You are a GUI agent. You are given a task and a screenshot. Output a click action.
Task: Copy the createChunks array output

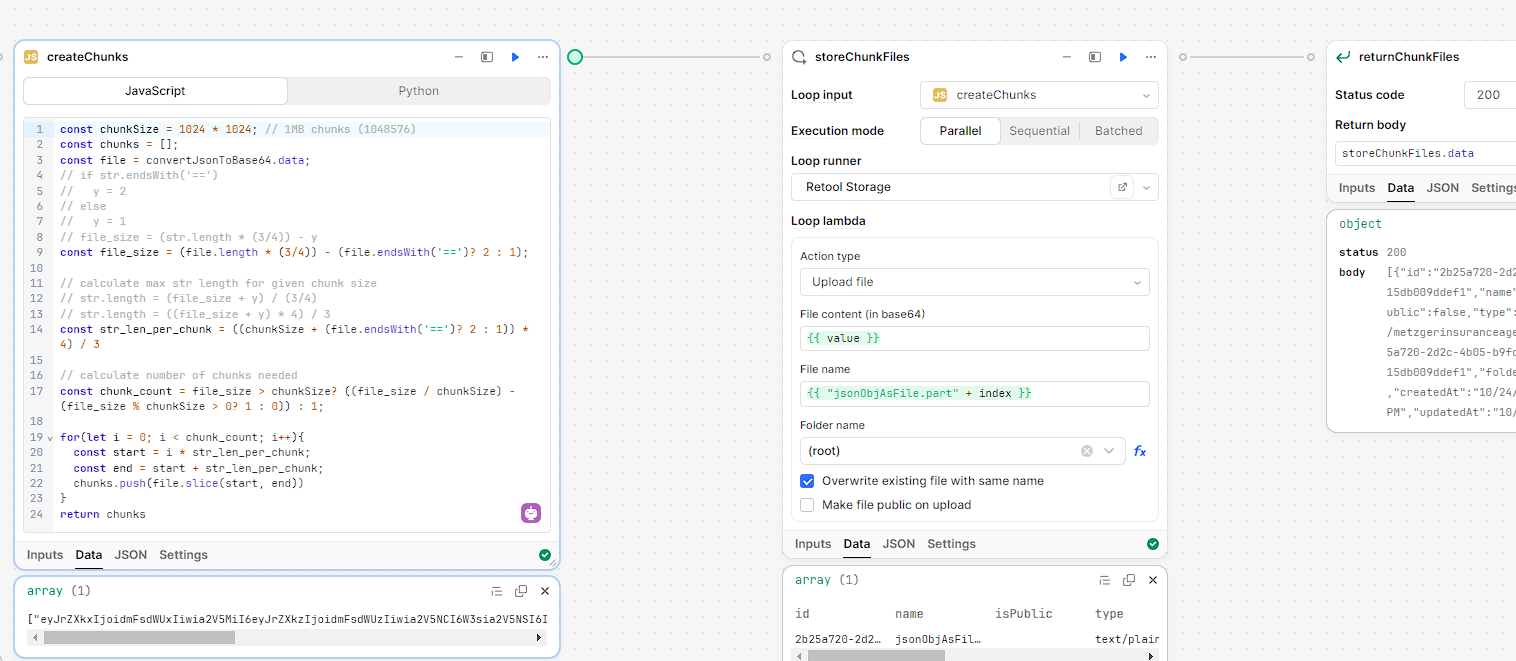coord(520,590)
